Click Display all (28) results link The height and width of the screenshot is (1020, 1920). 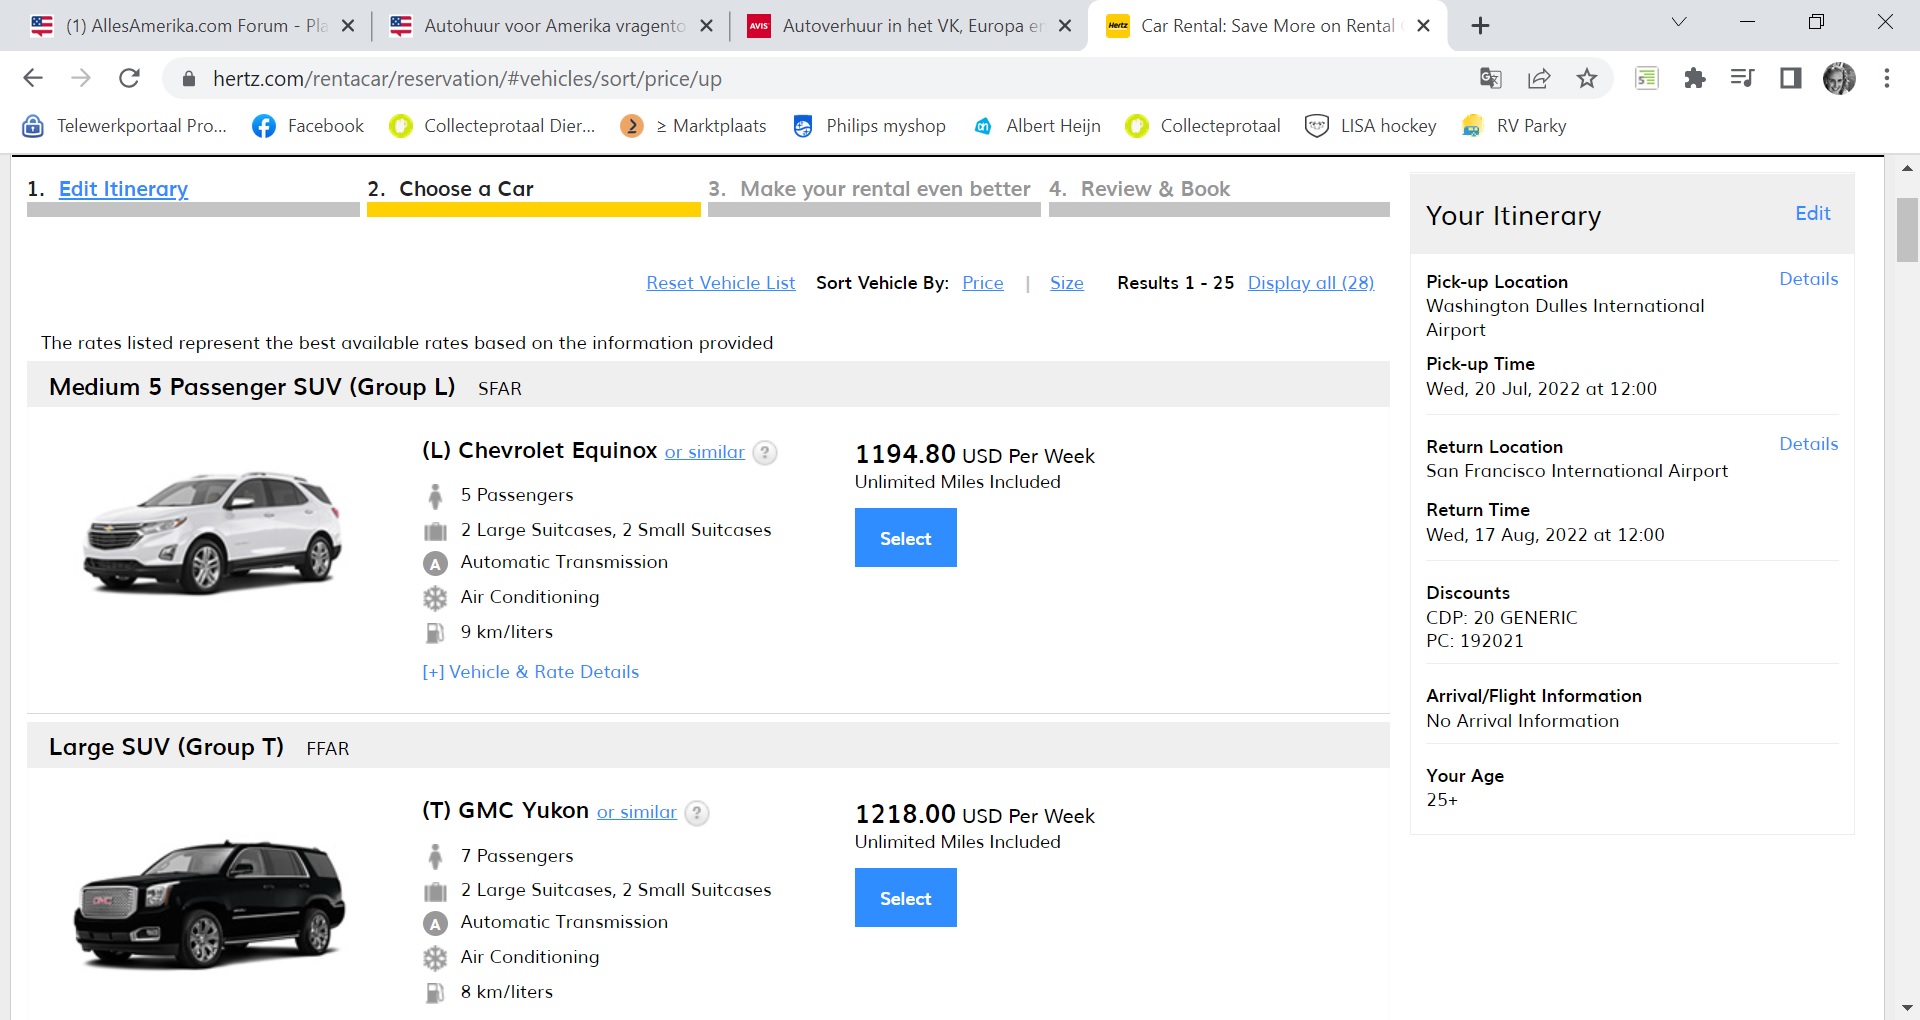tap(1310, 283)
